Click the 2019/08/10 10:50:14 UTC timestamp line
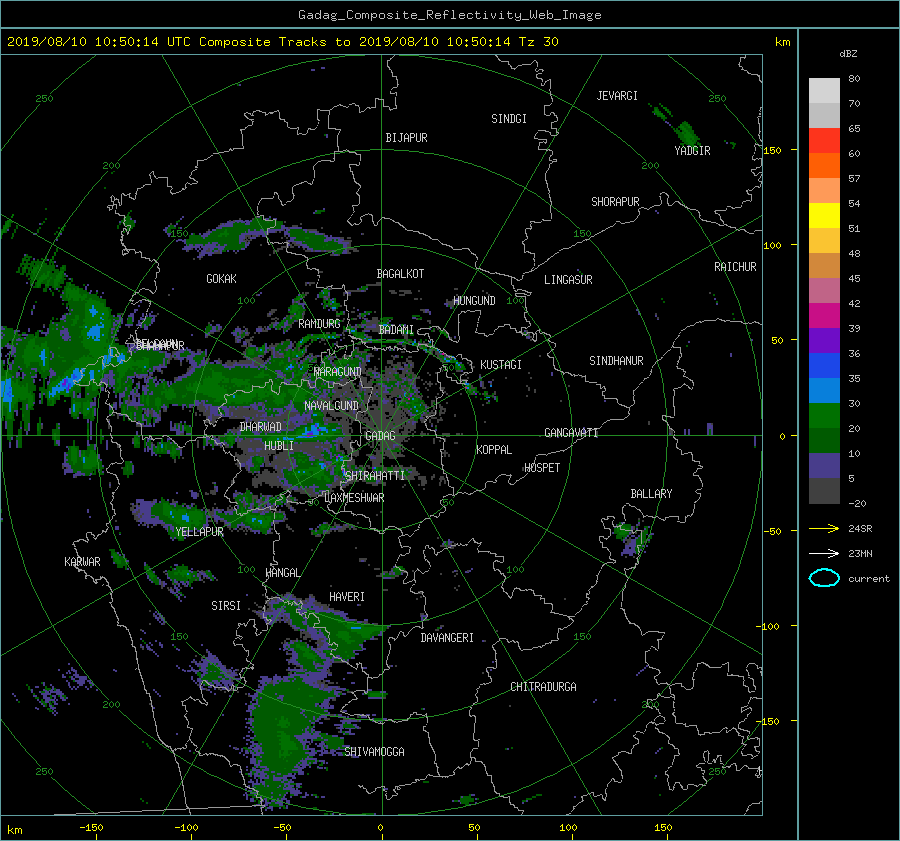This screenshot has height=841, width=900. tap(282, 41)
